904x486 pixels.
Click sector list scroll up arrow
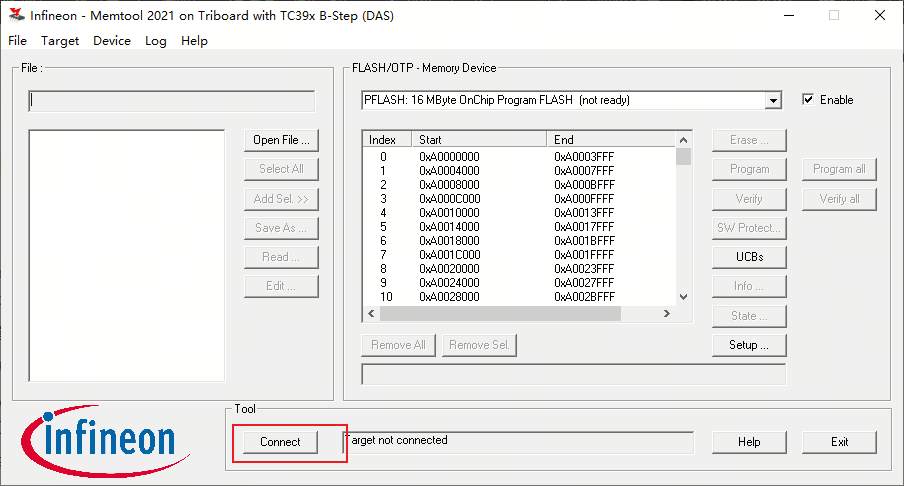[683, 140]
